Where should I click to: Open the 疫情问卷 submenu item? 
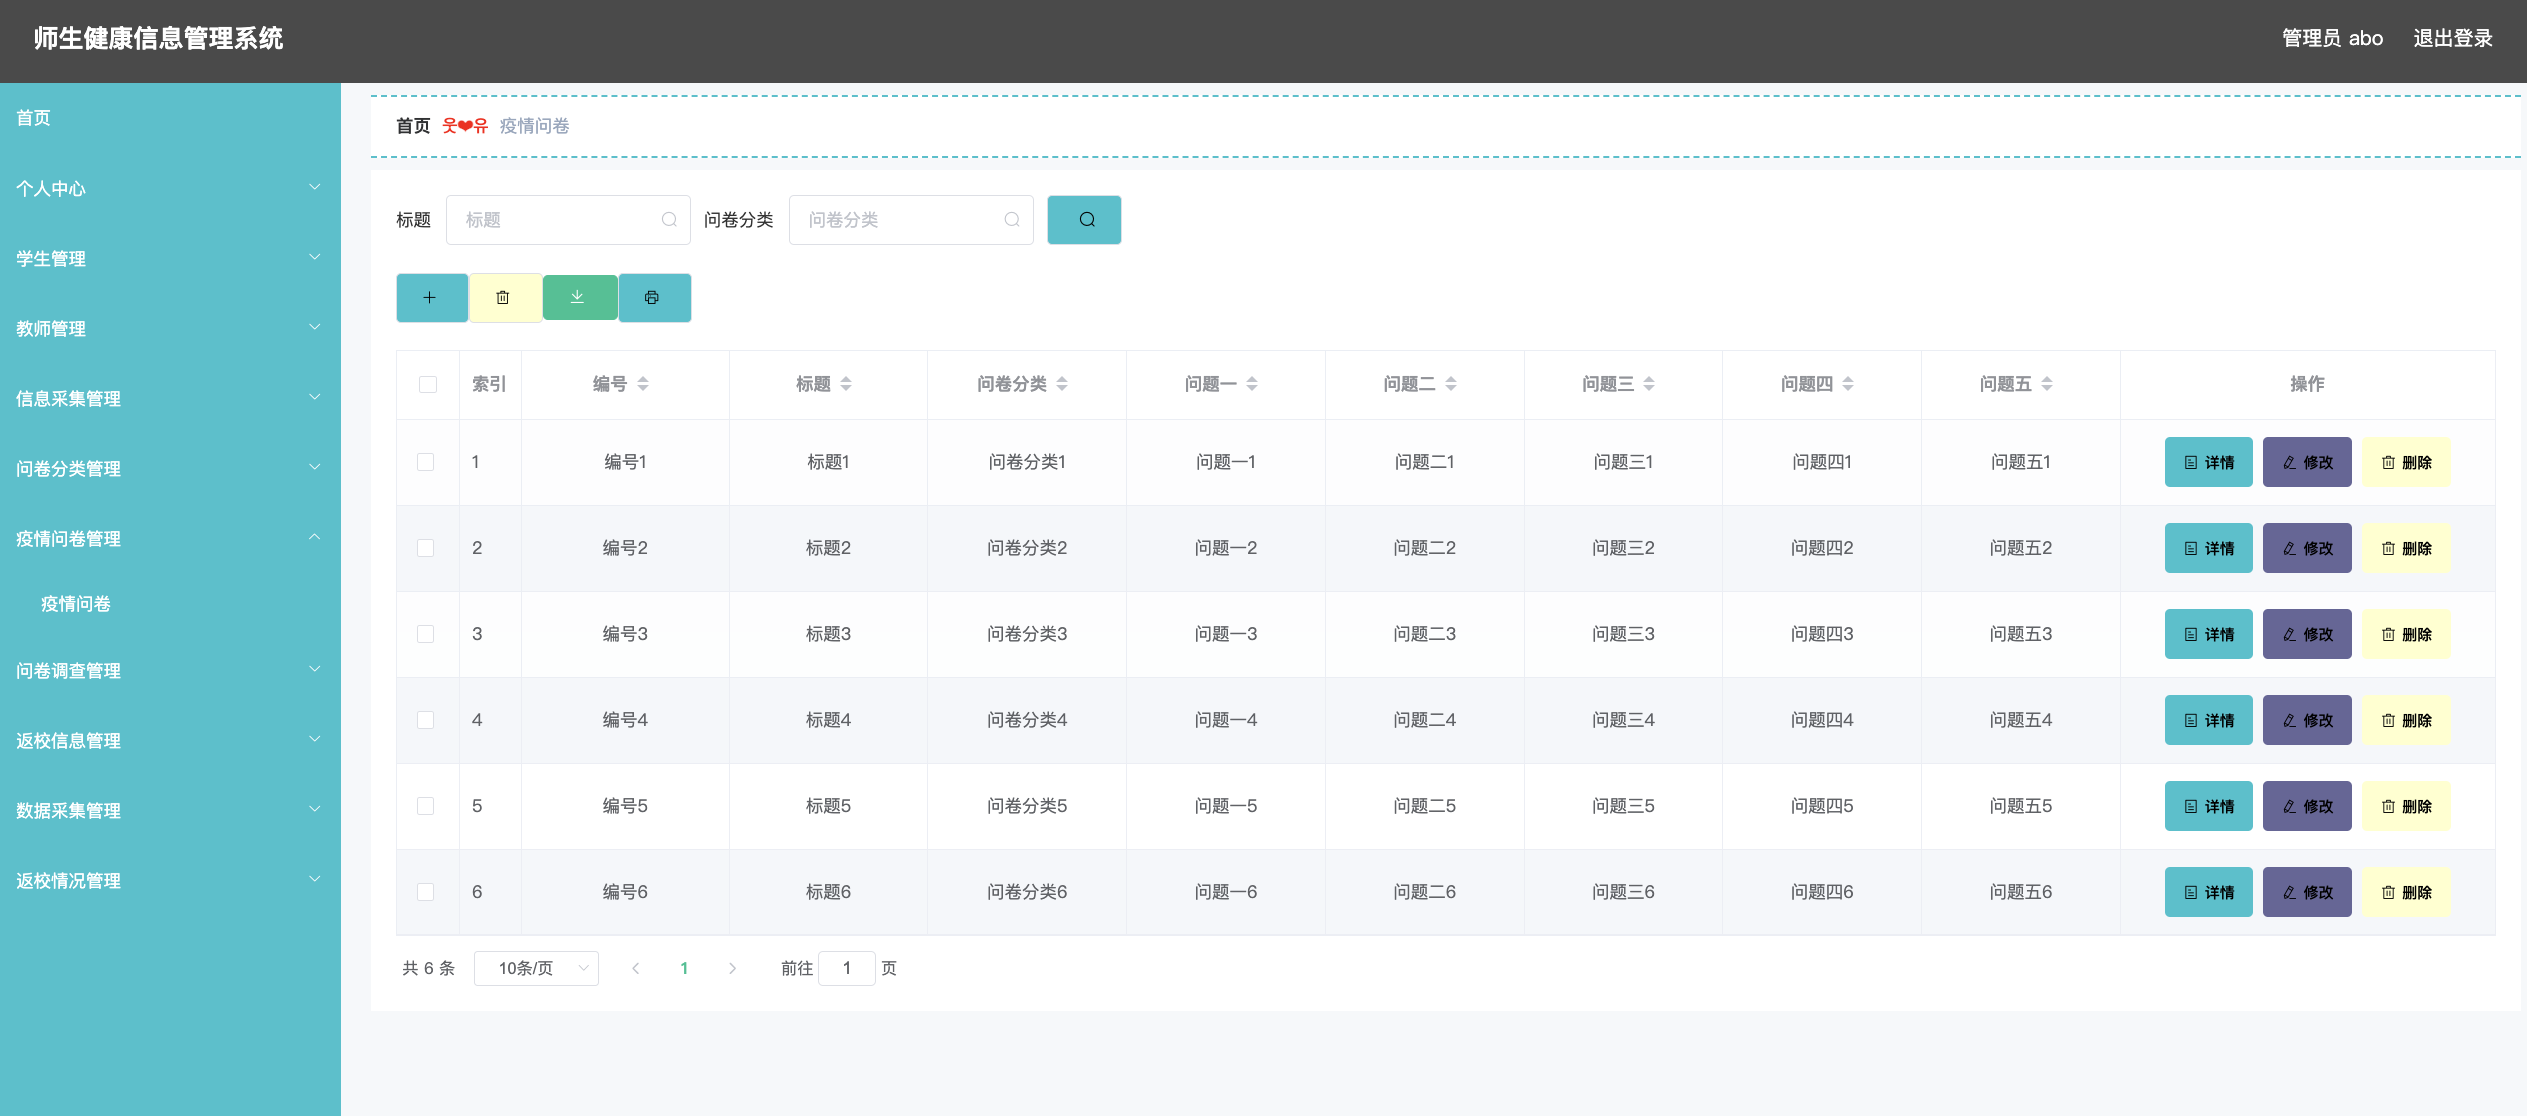[76, 604]
